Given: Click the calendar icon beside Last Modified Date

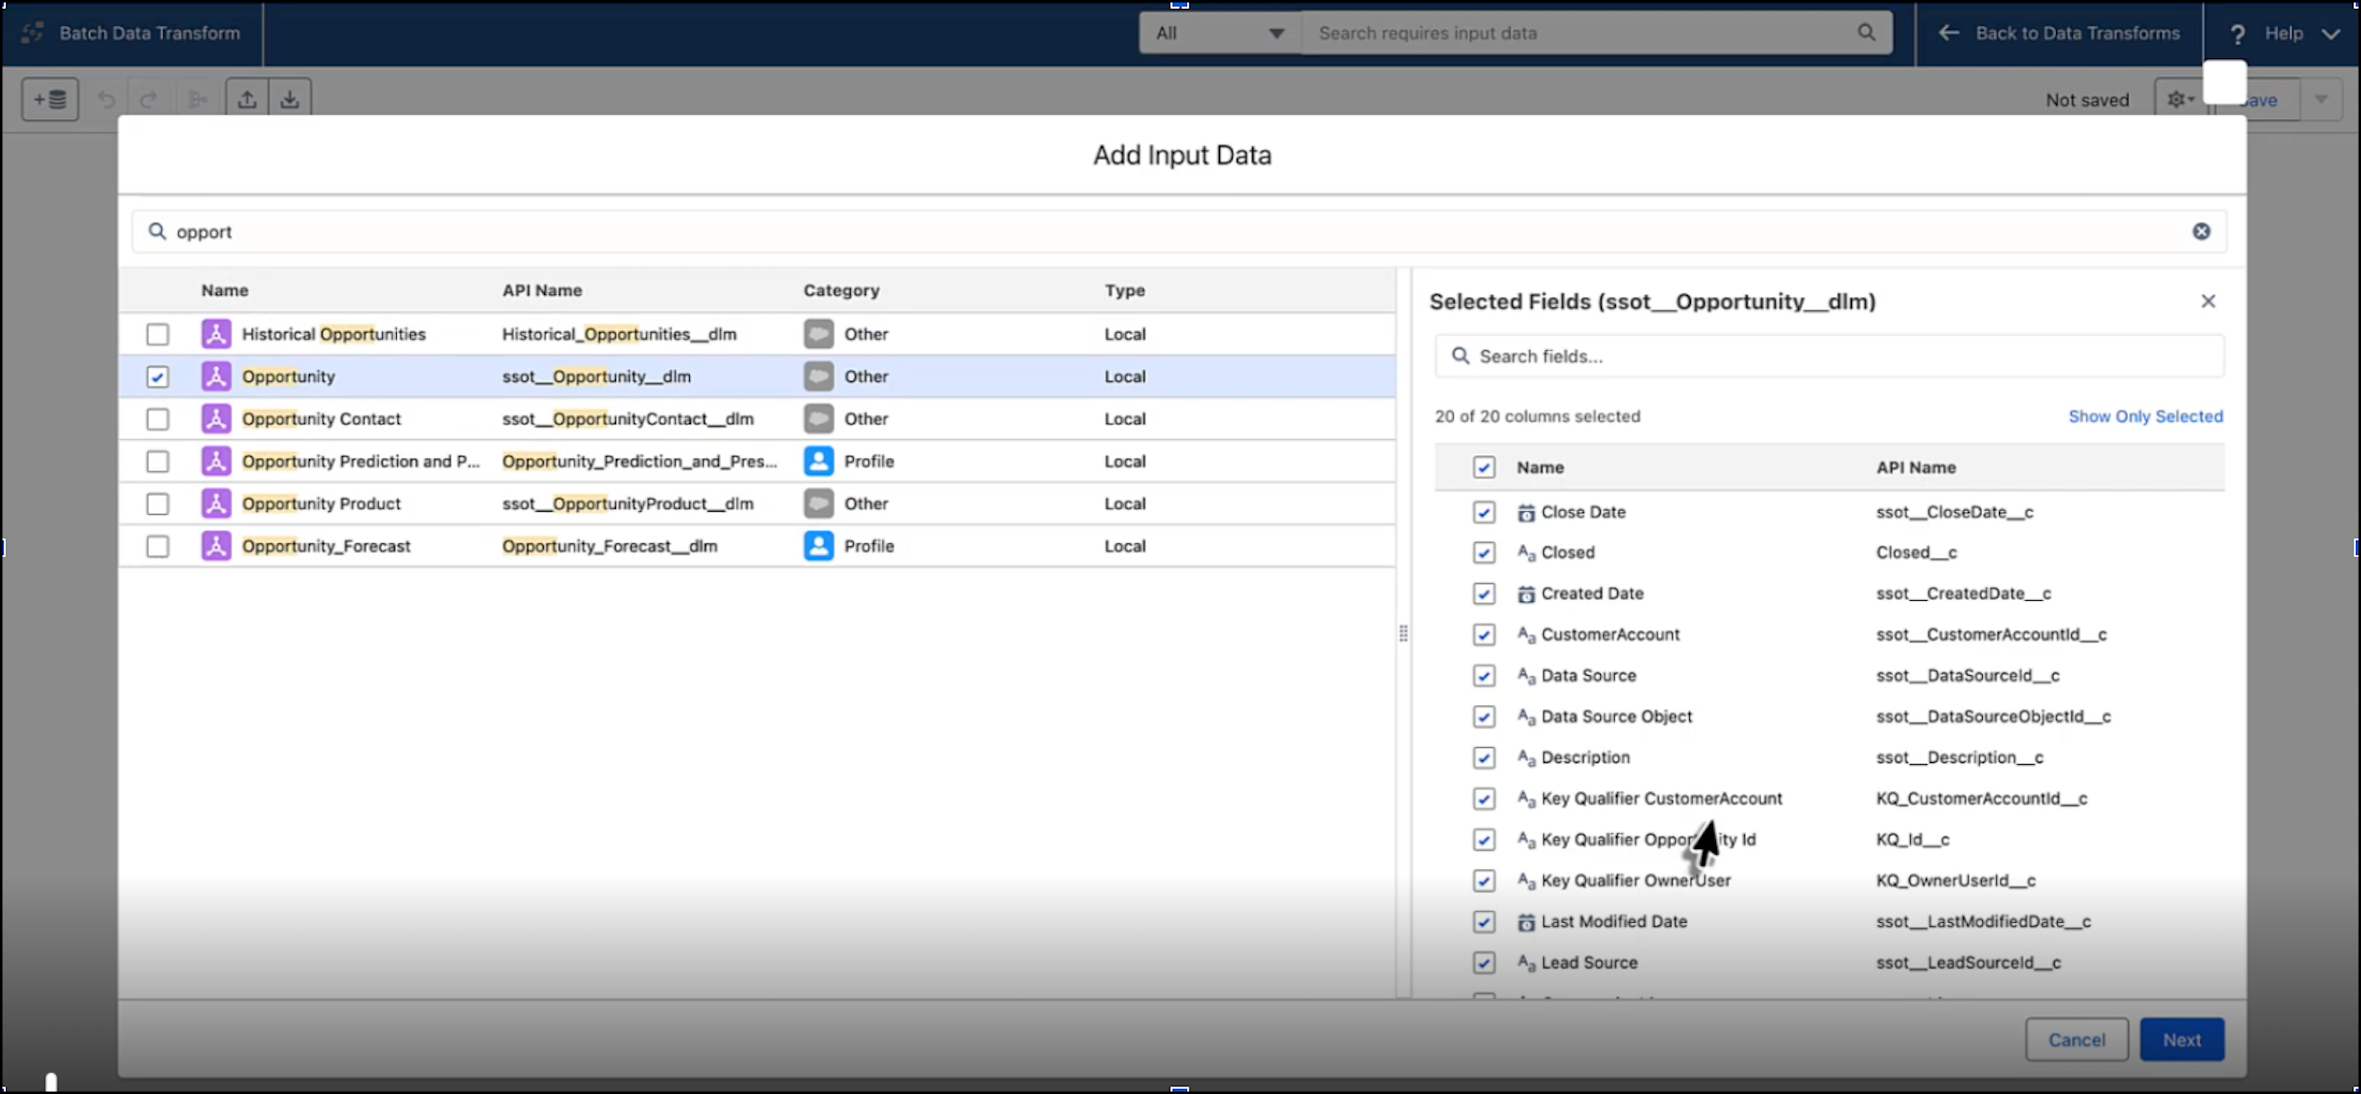Looking at the screenshot, I should tap(1526, 922).
